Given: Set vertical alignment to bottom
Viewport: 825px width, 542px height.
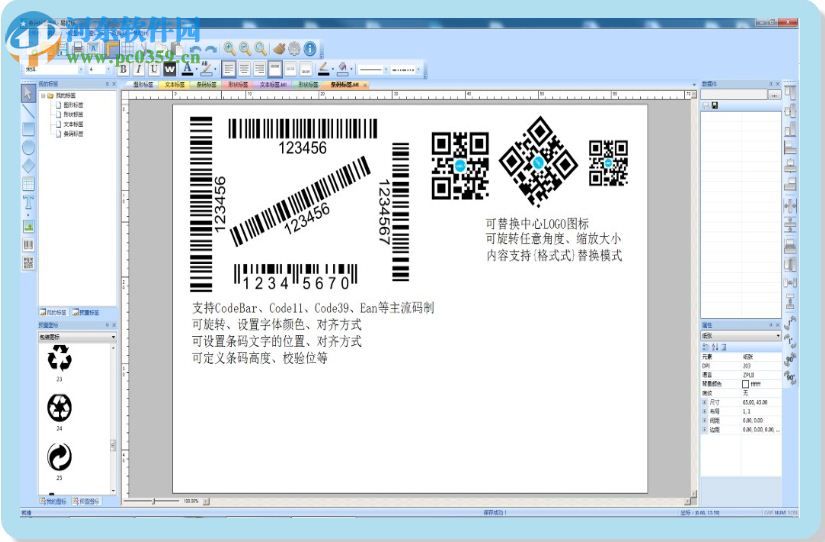Looking at the screenshot, I should 306,69.
